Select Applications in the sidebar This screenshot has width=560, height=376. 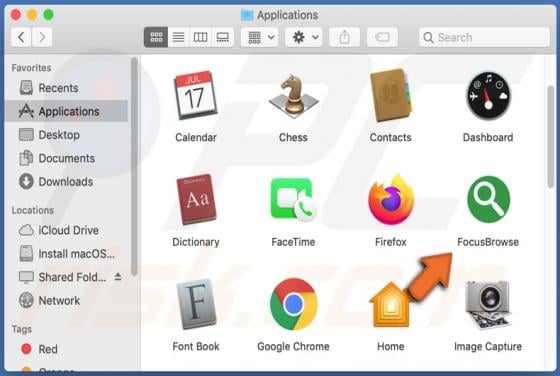(67, 111)
